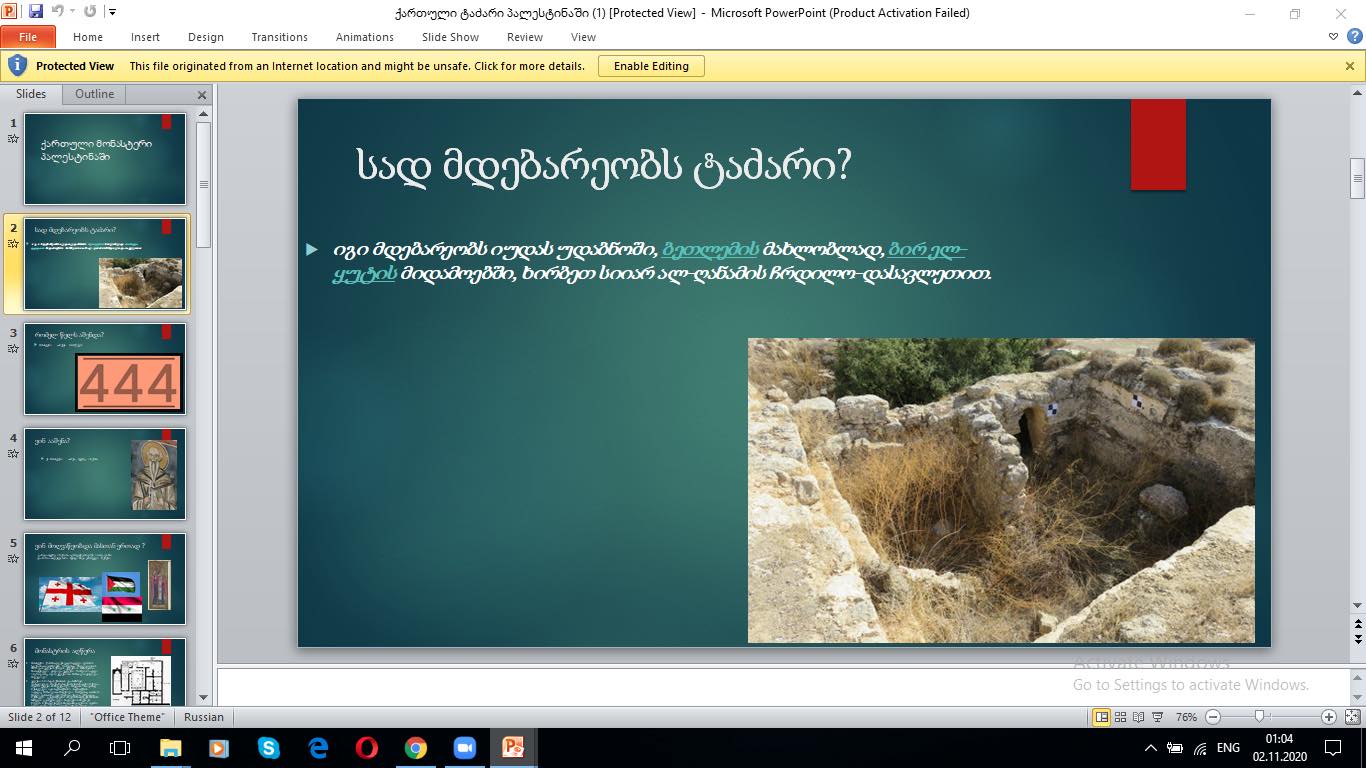Switch to the Outline pane tab
Viewport: 1366px width, 768px height.
(x=94, y=94)
